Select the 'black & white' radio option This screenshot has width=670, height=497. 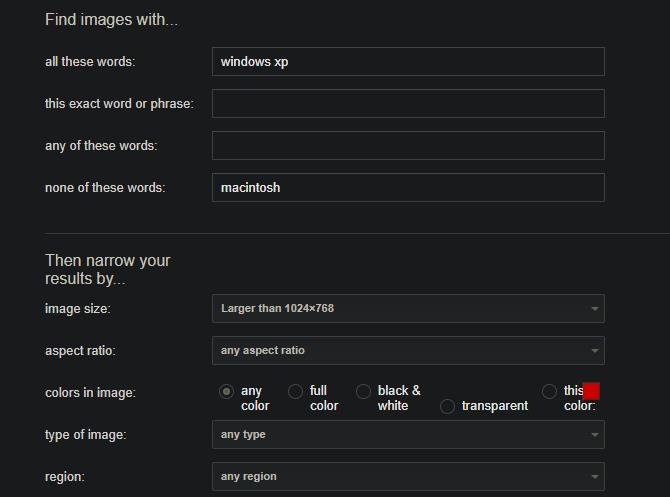tap(364, 392)
